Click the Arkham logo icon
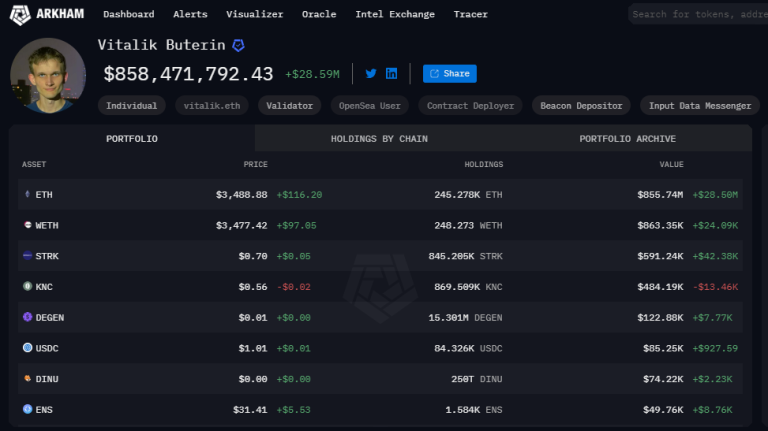The width and height of the screenshot is (768, 431). coord(19,14)
